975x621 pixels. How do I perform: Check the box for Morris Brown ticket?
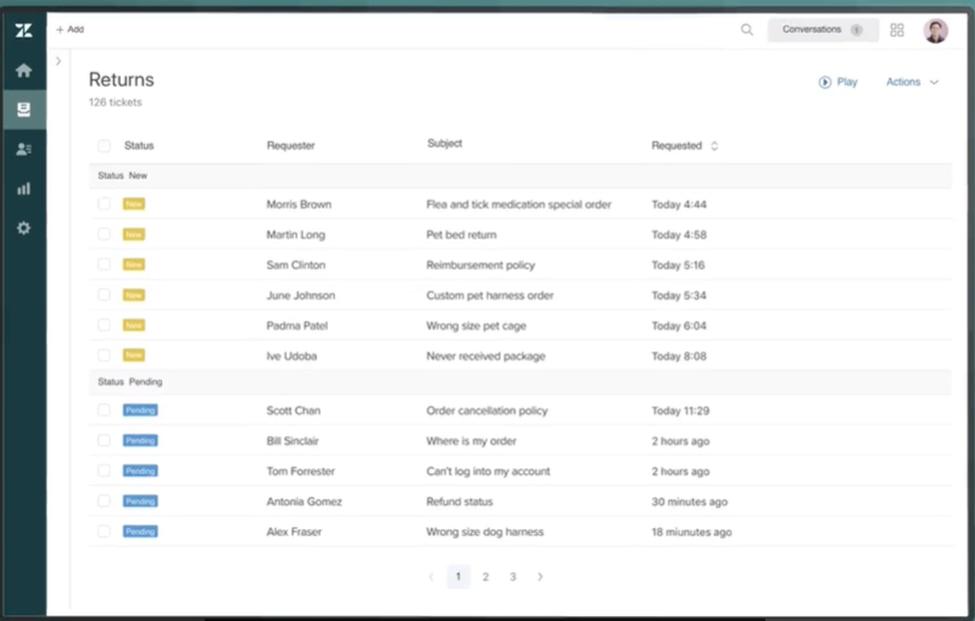click(104, 204)
